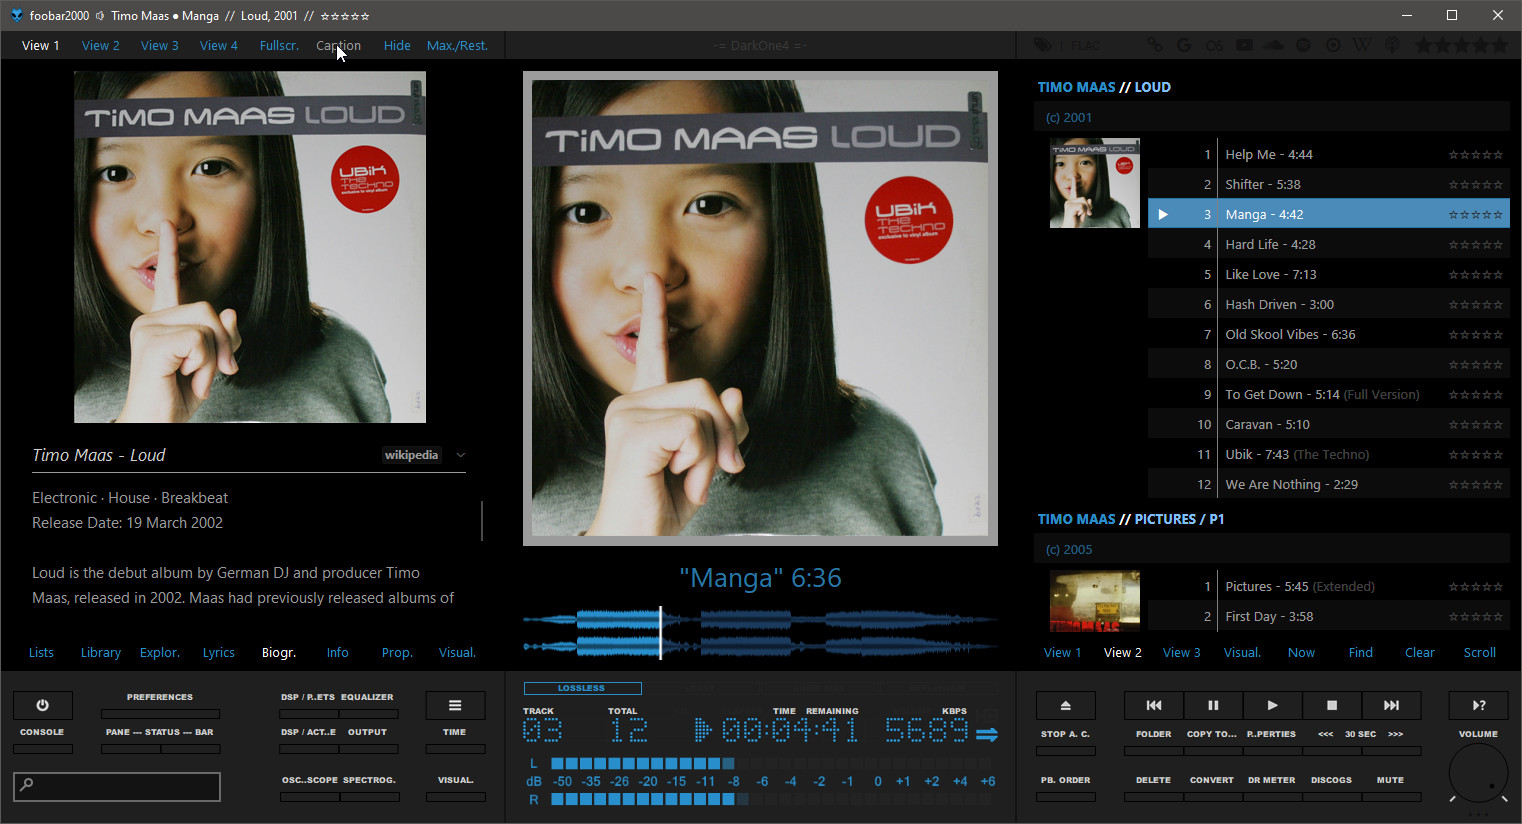The height and width of the screenshot is (824, 1522).
Task: Select View 4 in top menu
Action: 219,45
